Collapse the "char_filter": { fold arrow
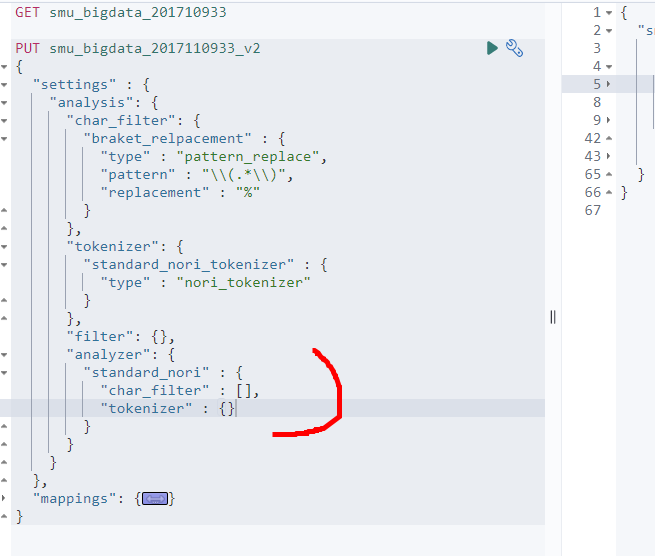The image size is (655, 556). 4,121
